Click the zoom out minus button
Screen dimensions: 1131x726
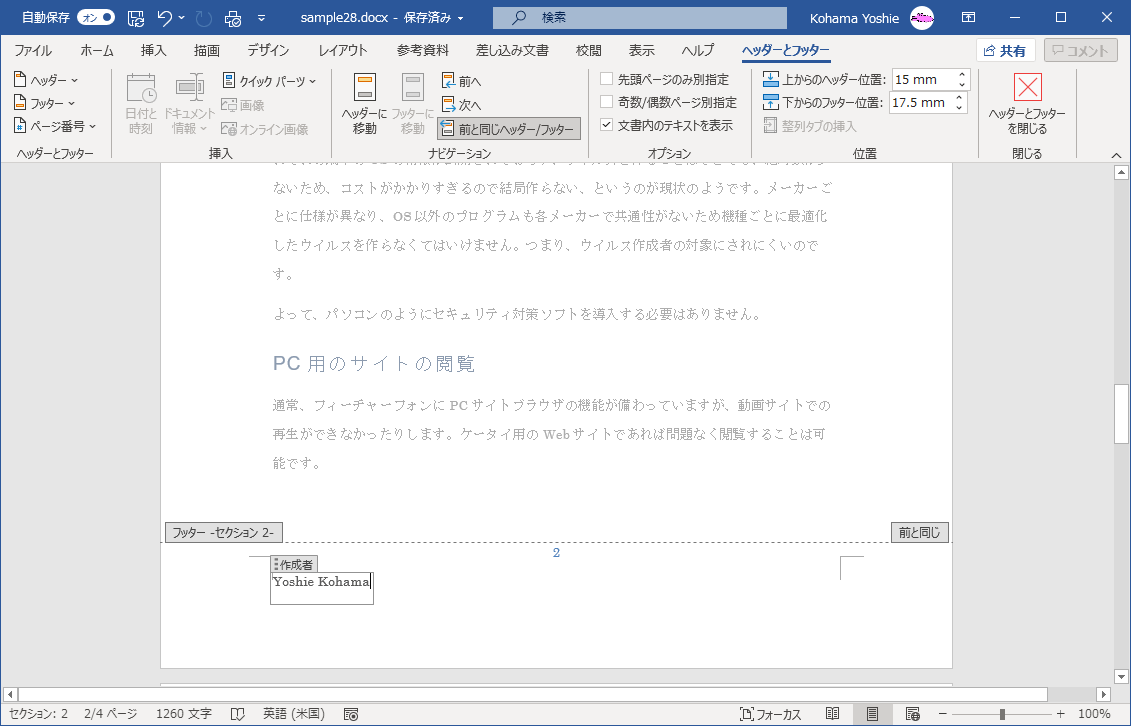click(x=943, y=714)
